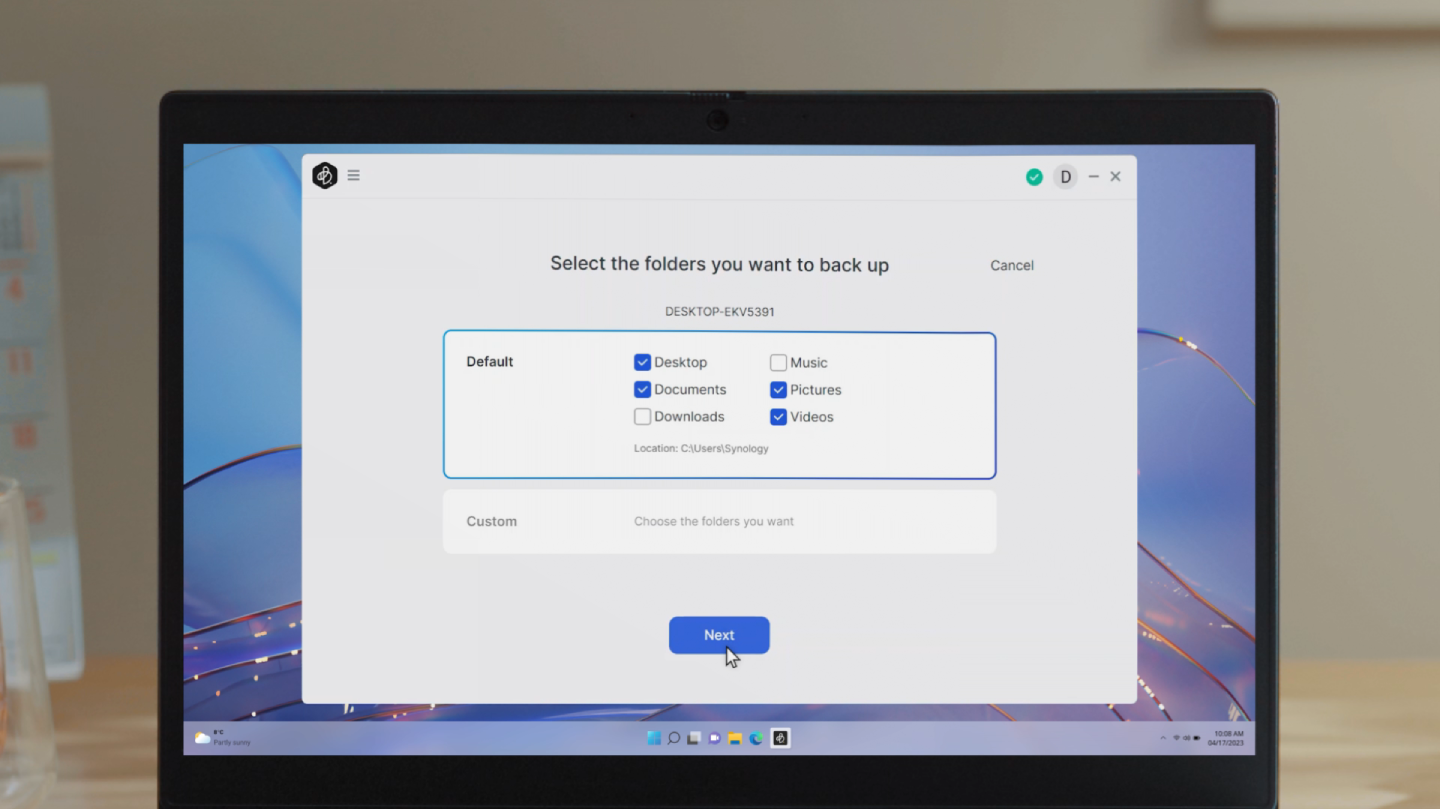Select the Custom folders option panel

click(719, 521)
